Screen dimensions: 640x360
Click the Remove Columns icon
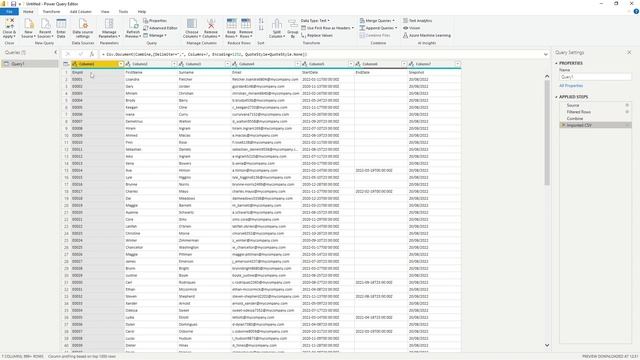211,24
